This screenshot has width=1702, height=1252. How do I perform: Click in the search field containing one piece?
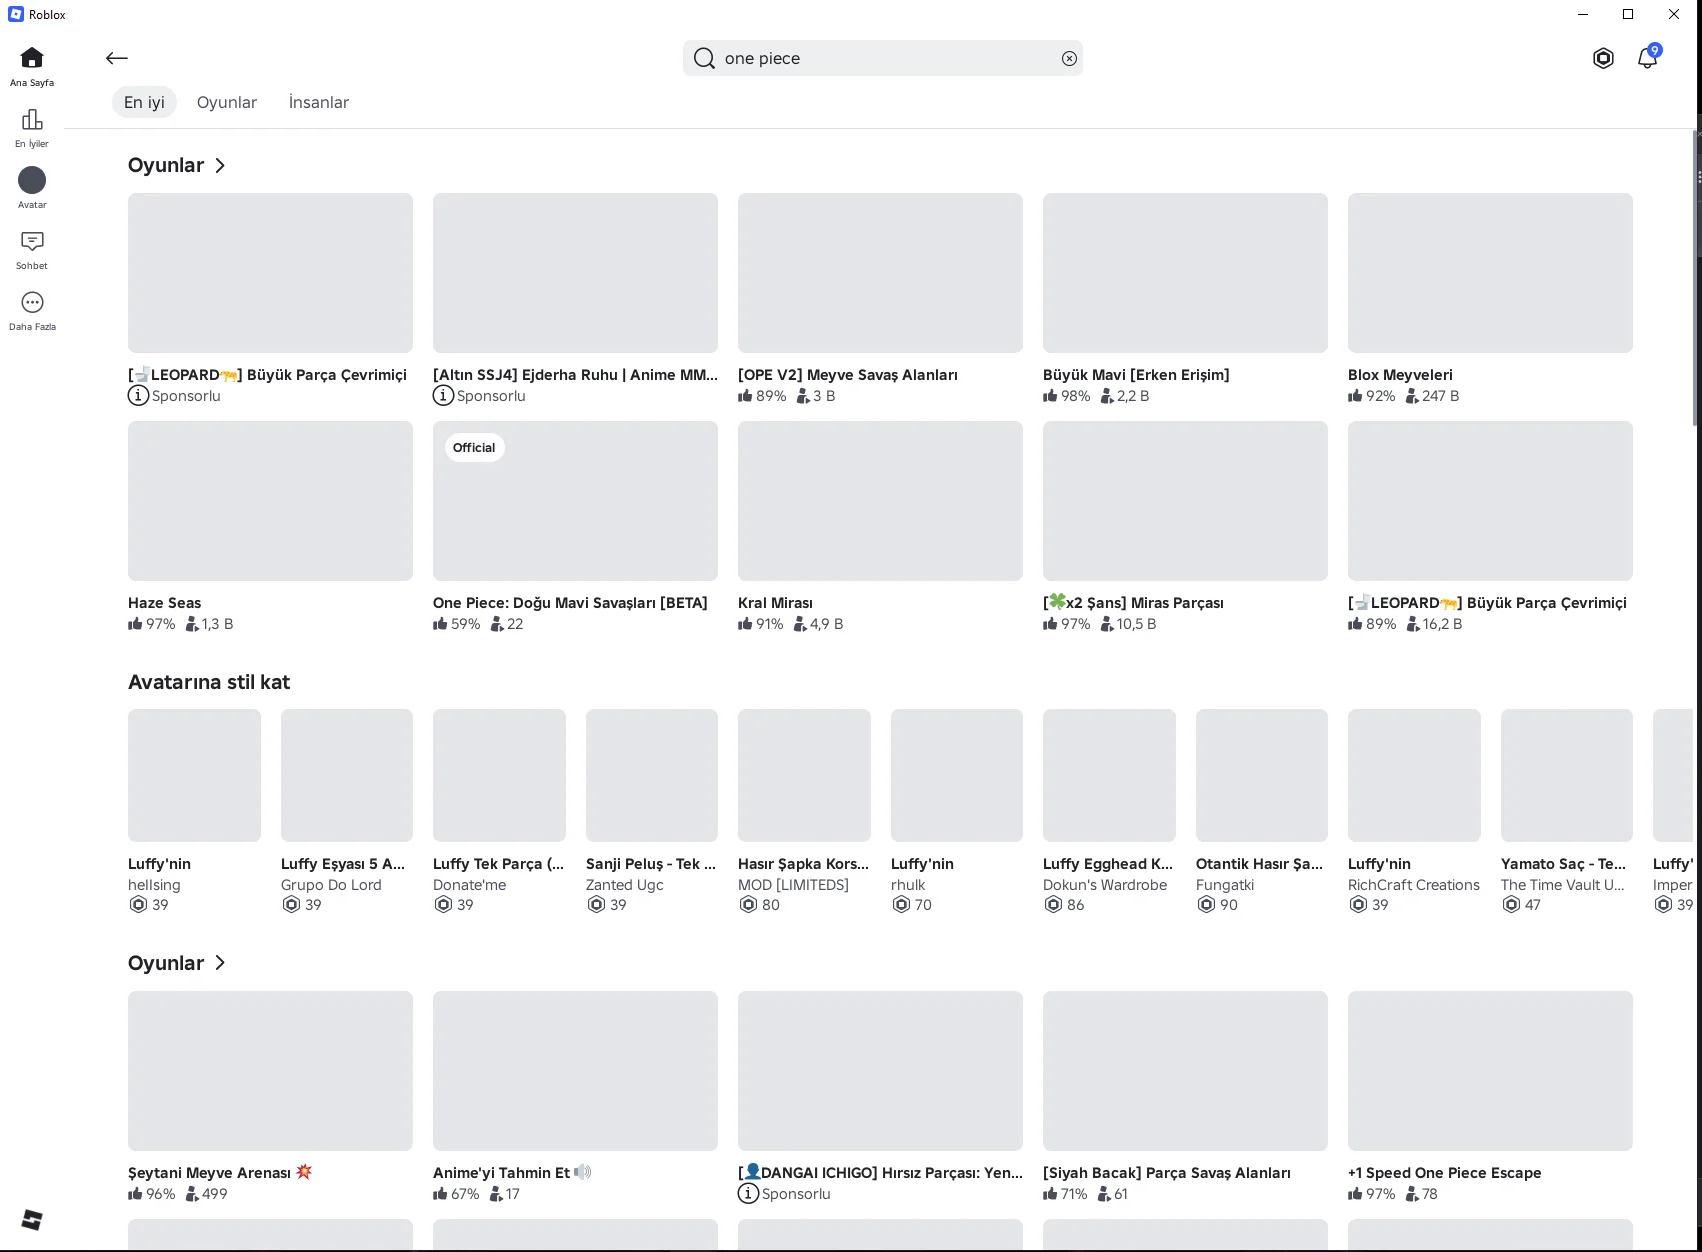pos(883,58)
